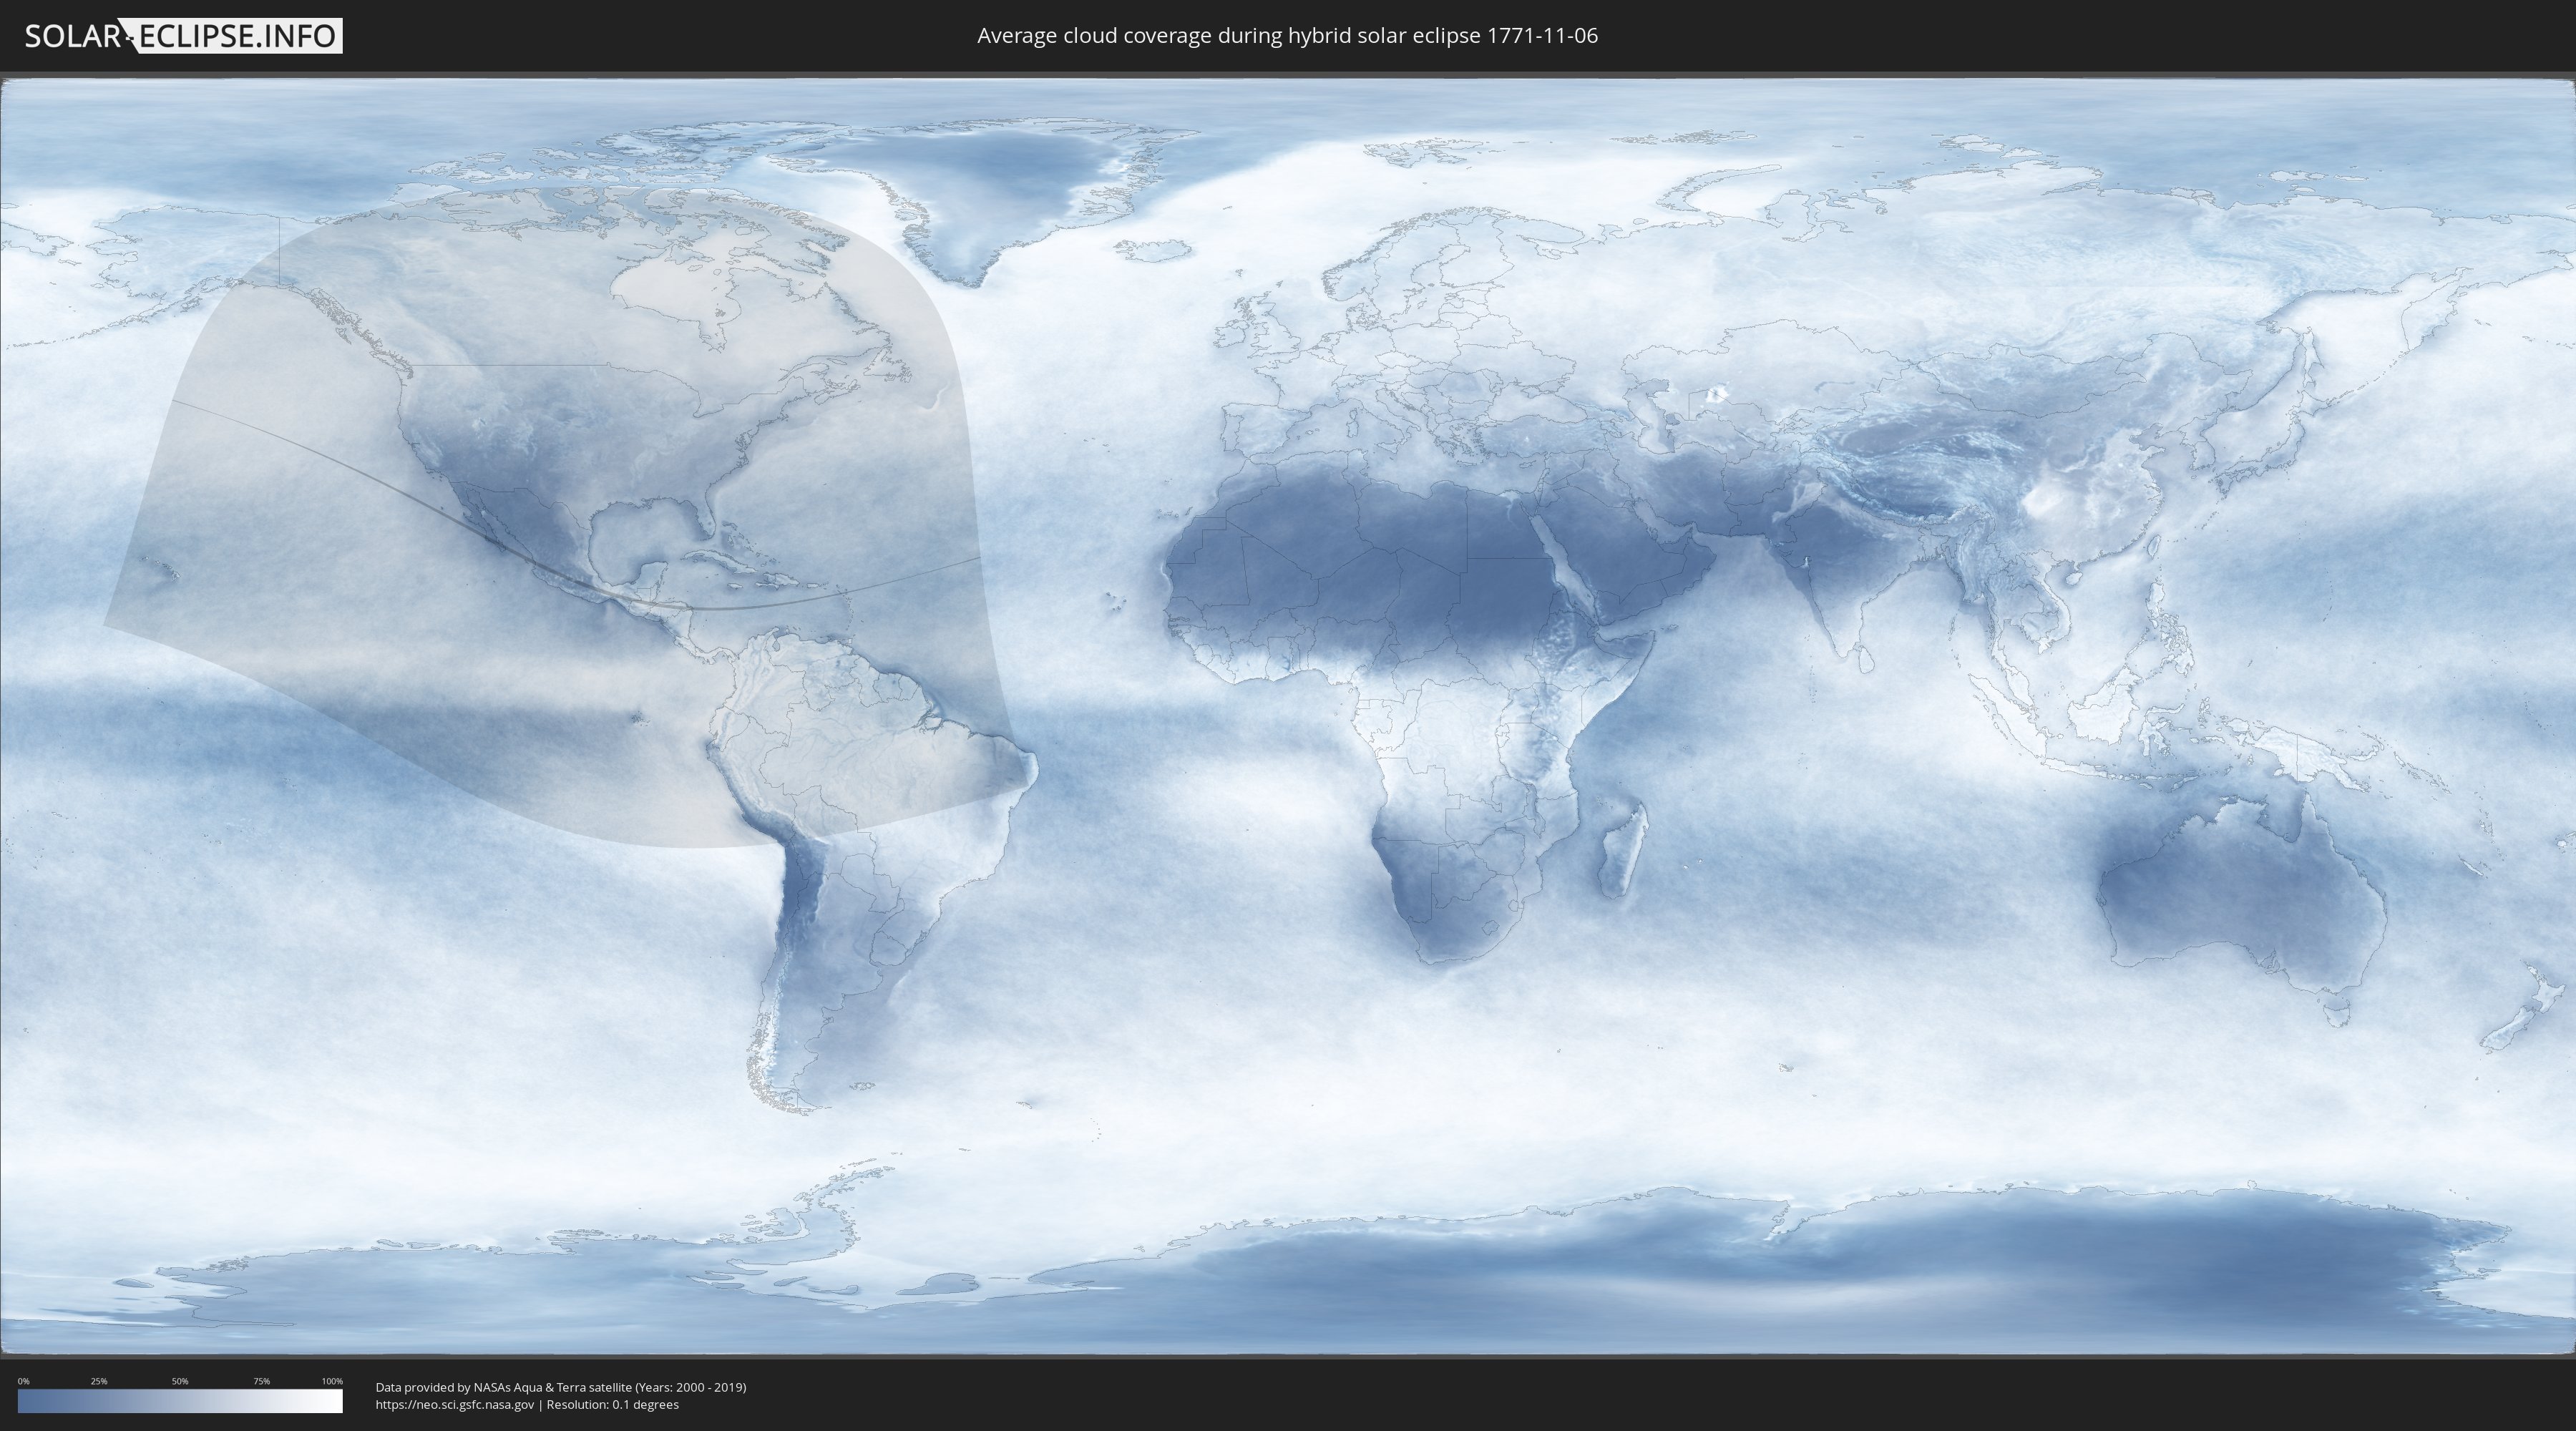Click the cloud coverage color gradient legend bar
Viewport: 2576px width, 1431px height.
[180, 1401]
